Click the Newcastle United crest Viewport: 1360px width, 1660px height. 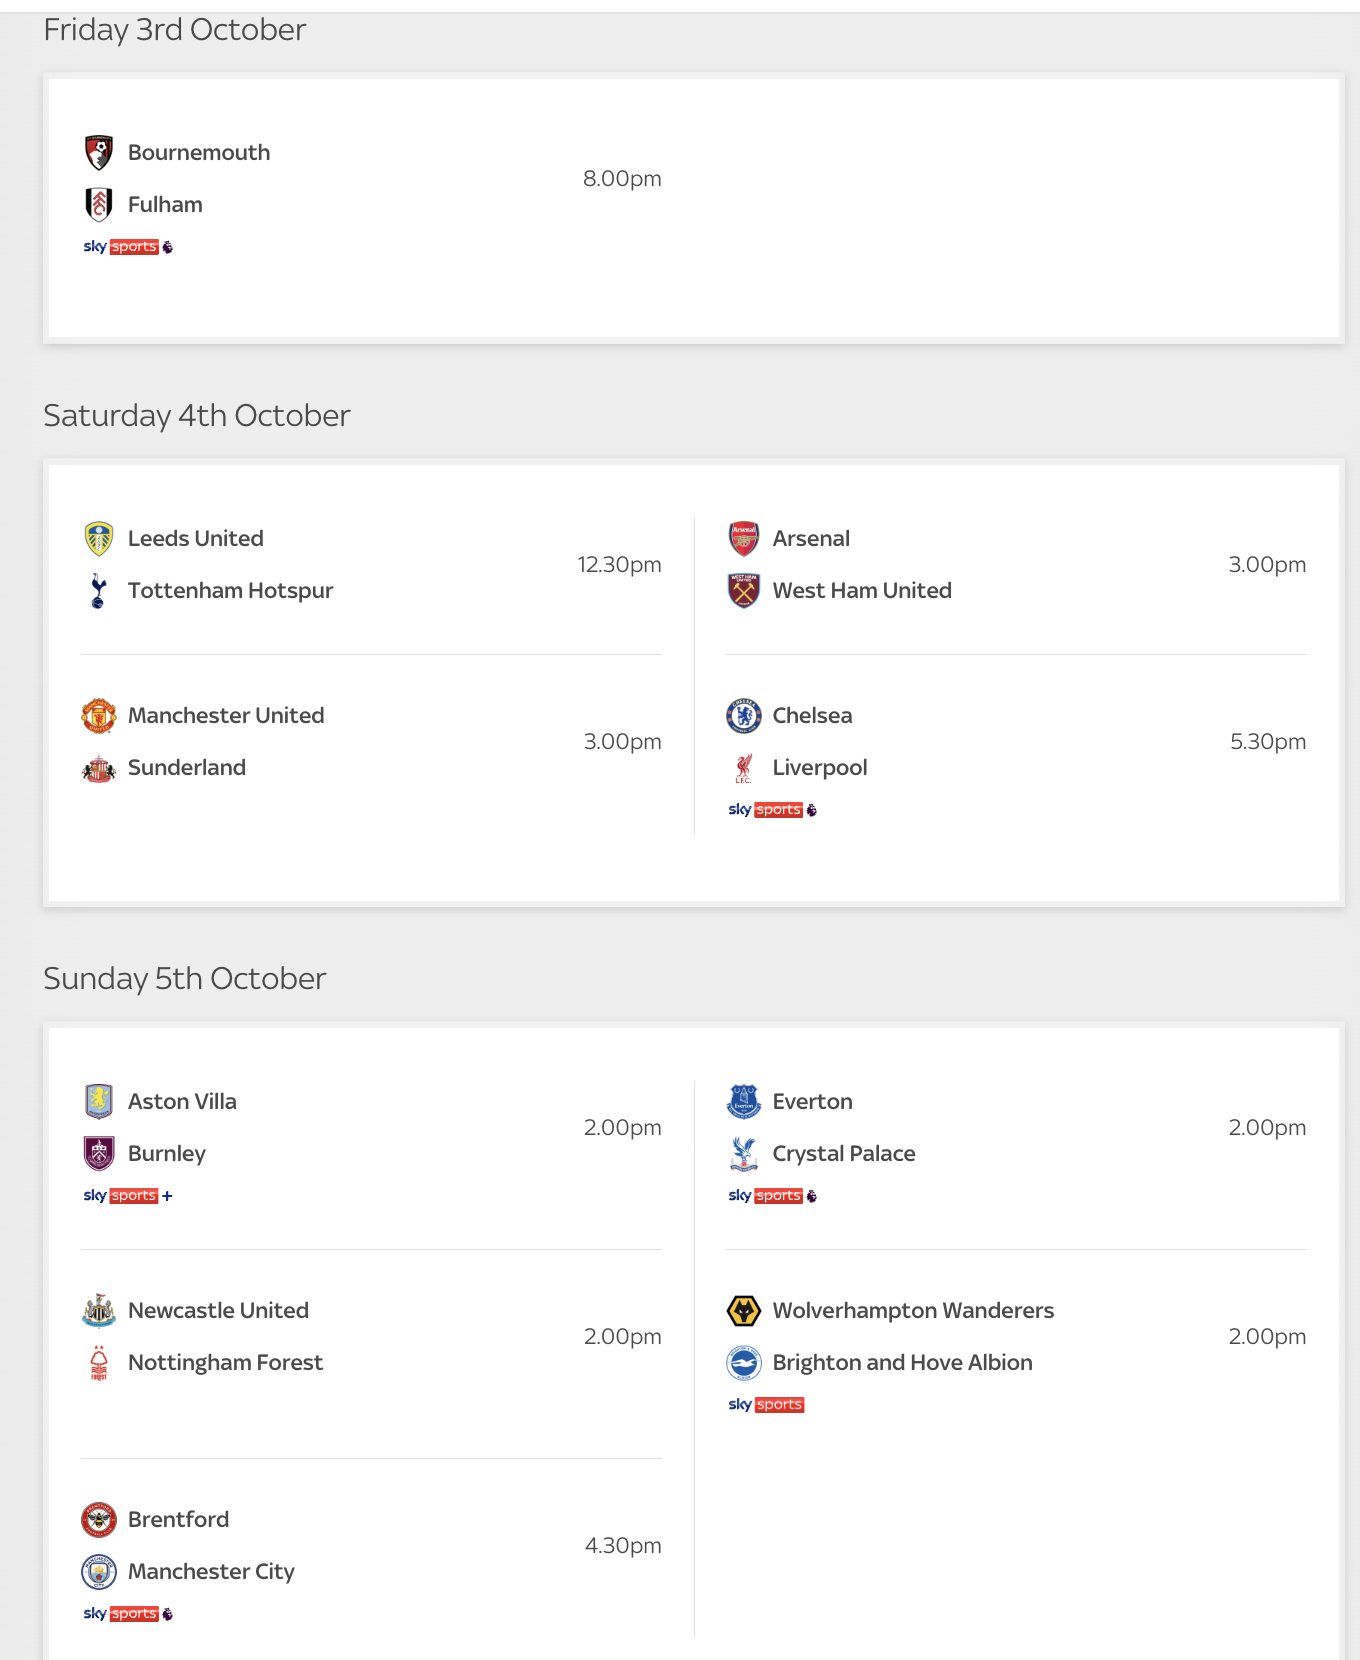pyautogui.click(x=98, y=1311)
